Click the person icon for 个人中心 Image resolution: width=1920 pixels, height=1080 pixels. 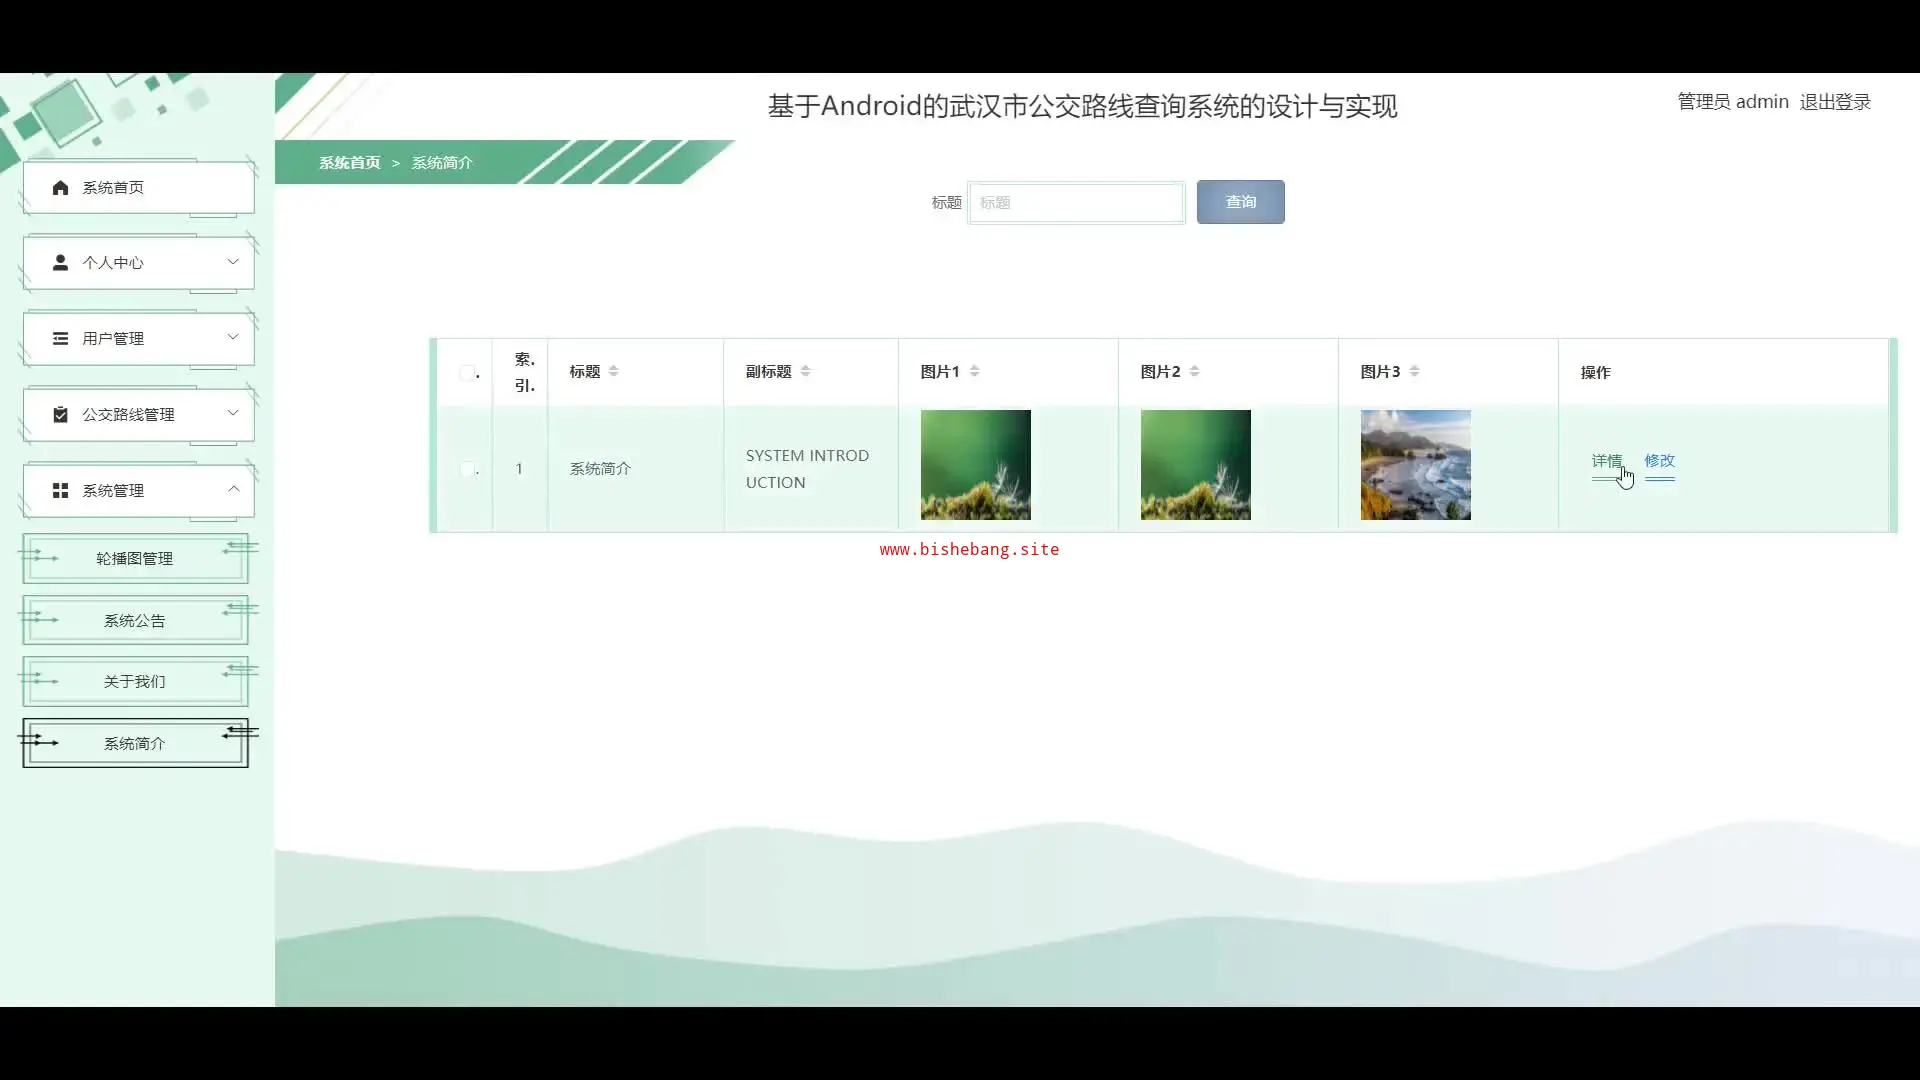coord(60,263)
